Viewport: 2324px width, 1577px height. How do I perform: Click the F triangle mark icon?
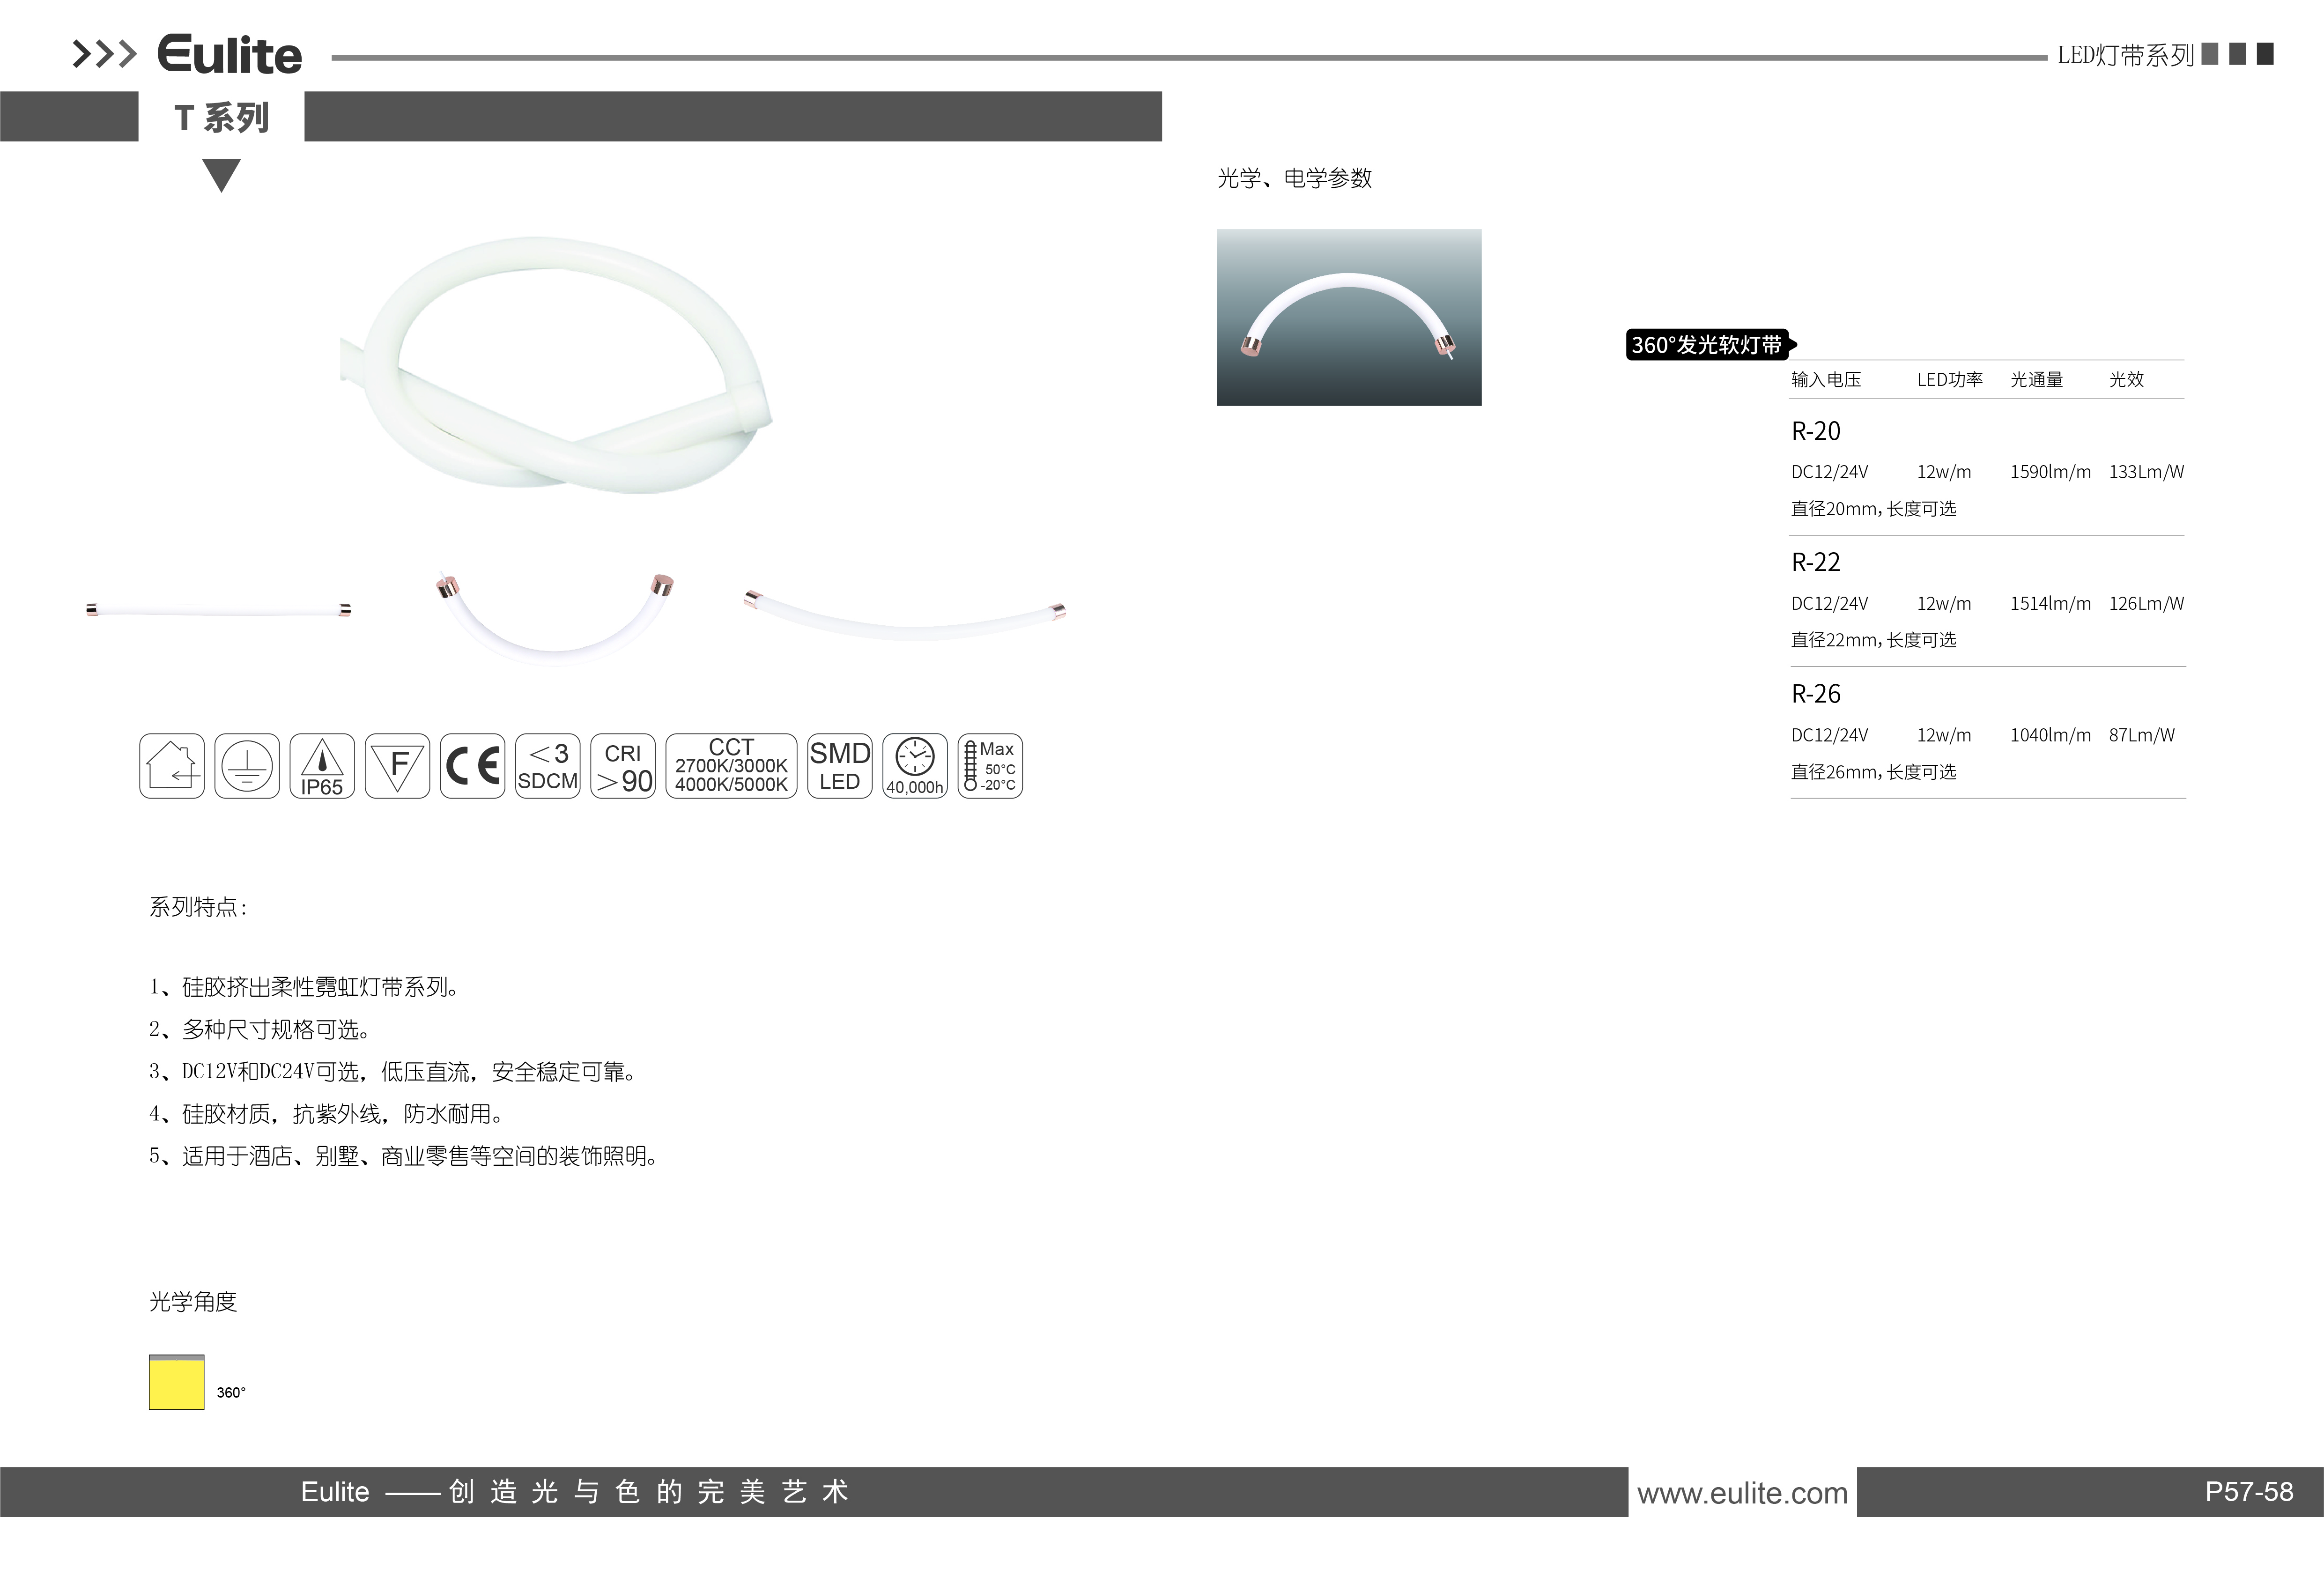tap(397, 766)
